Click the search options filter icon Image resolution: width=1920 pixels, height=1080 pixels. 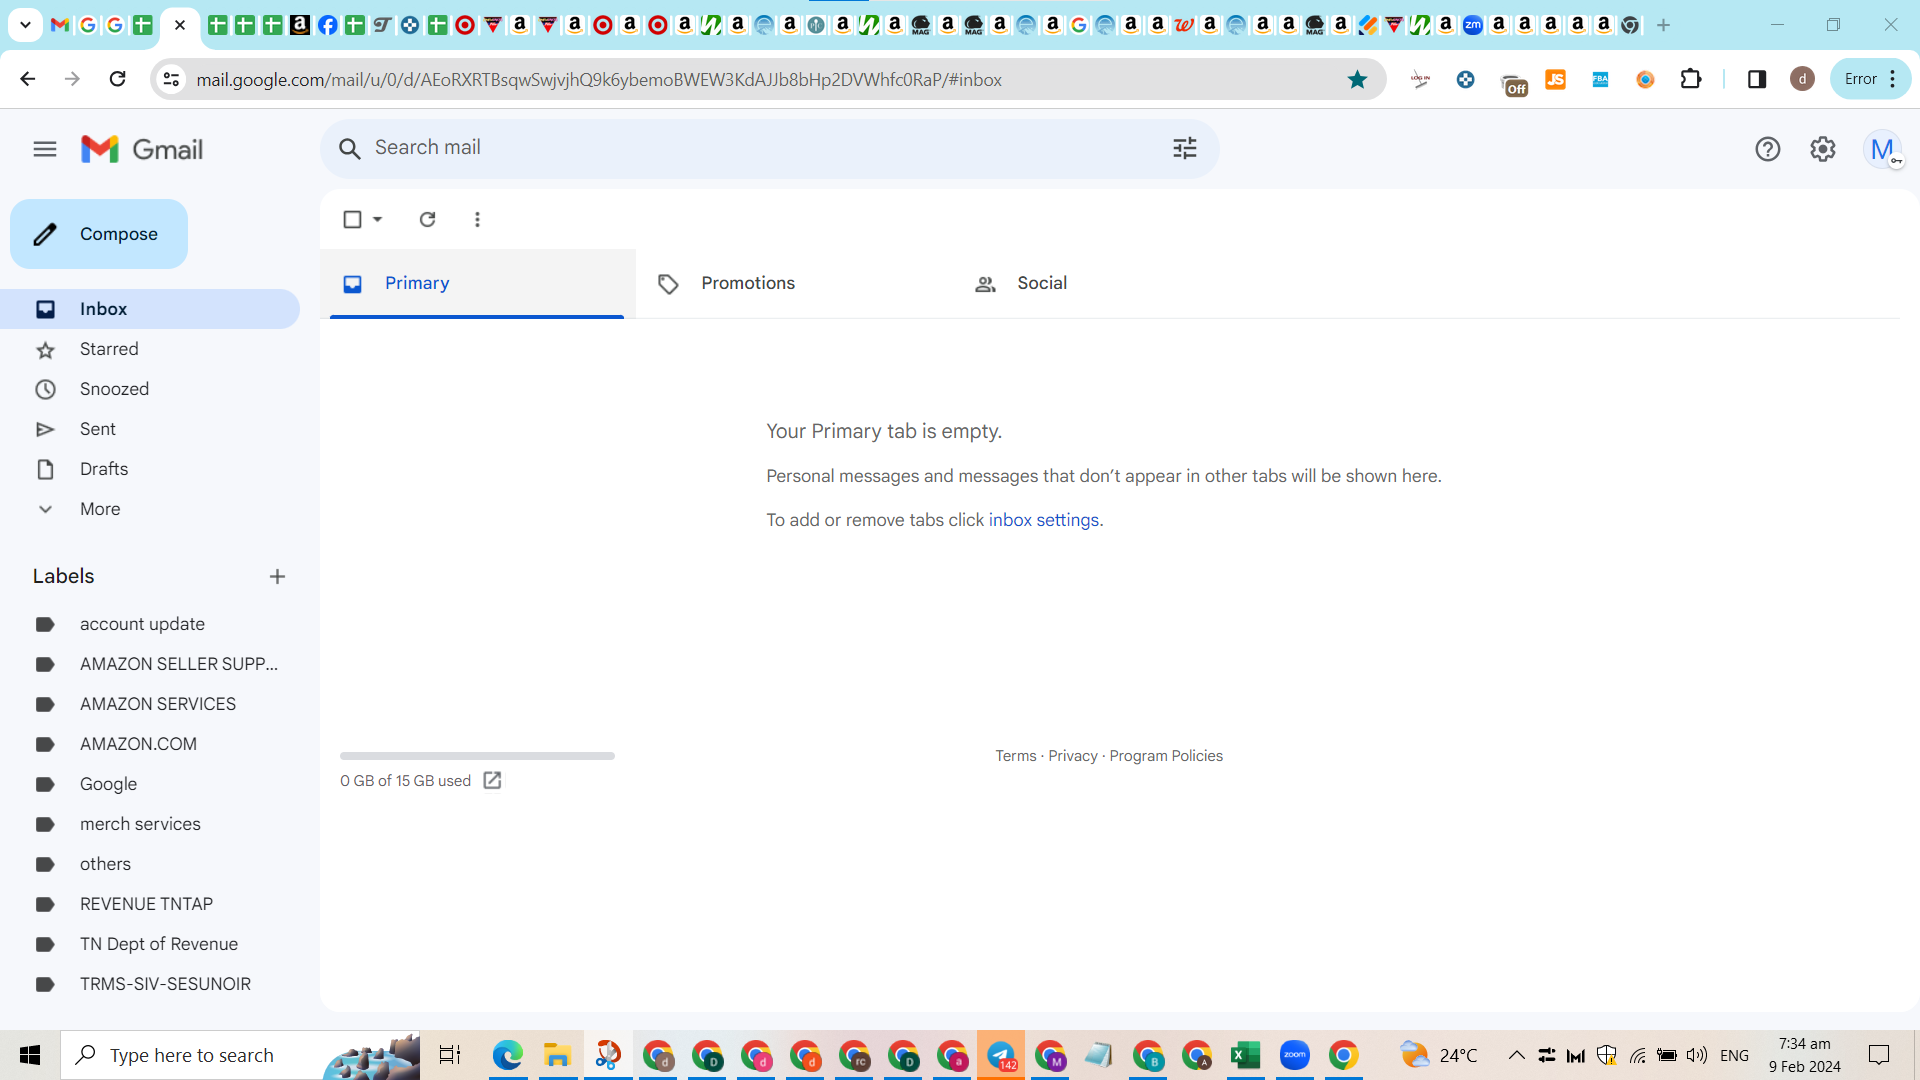click(1185, 149)
